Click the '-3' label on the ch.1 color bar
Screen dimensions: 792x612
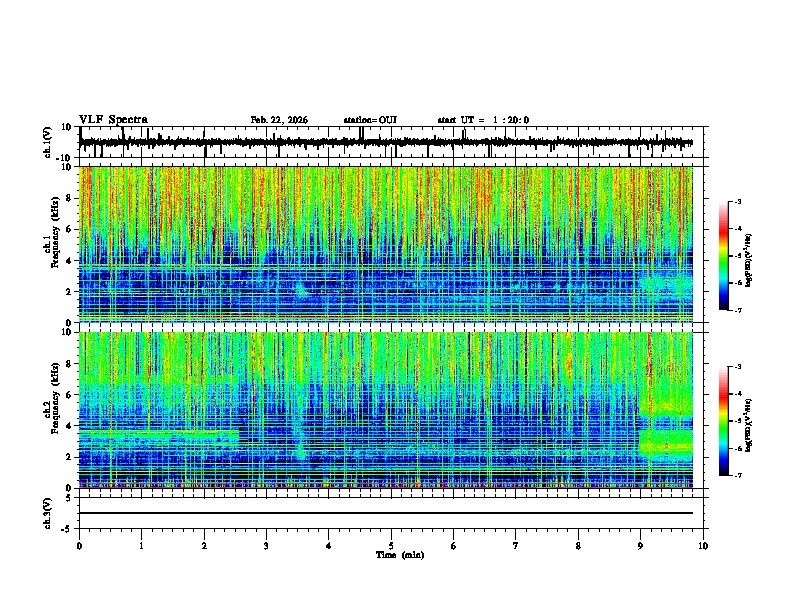(x=737, y=201)
